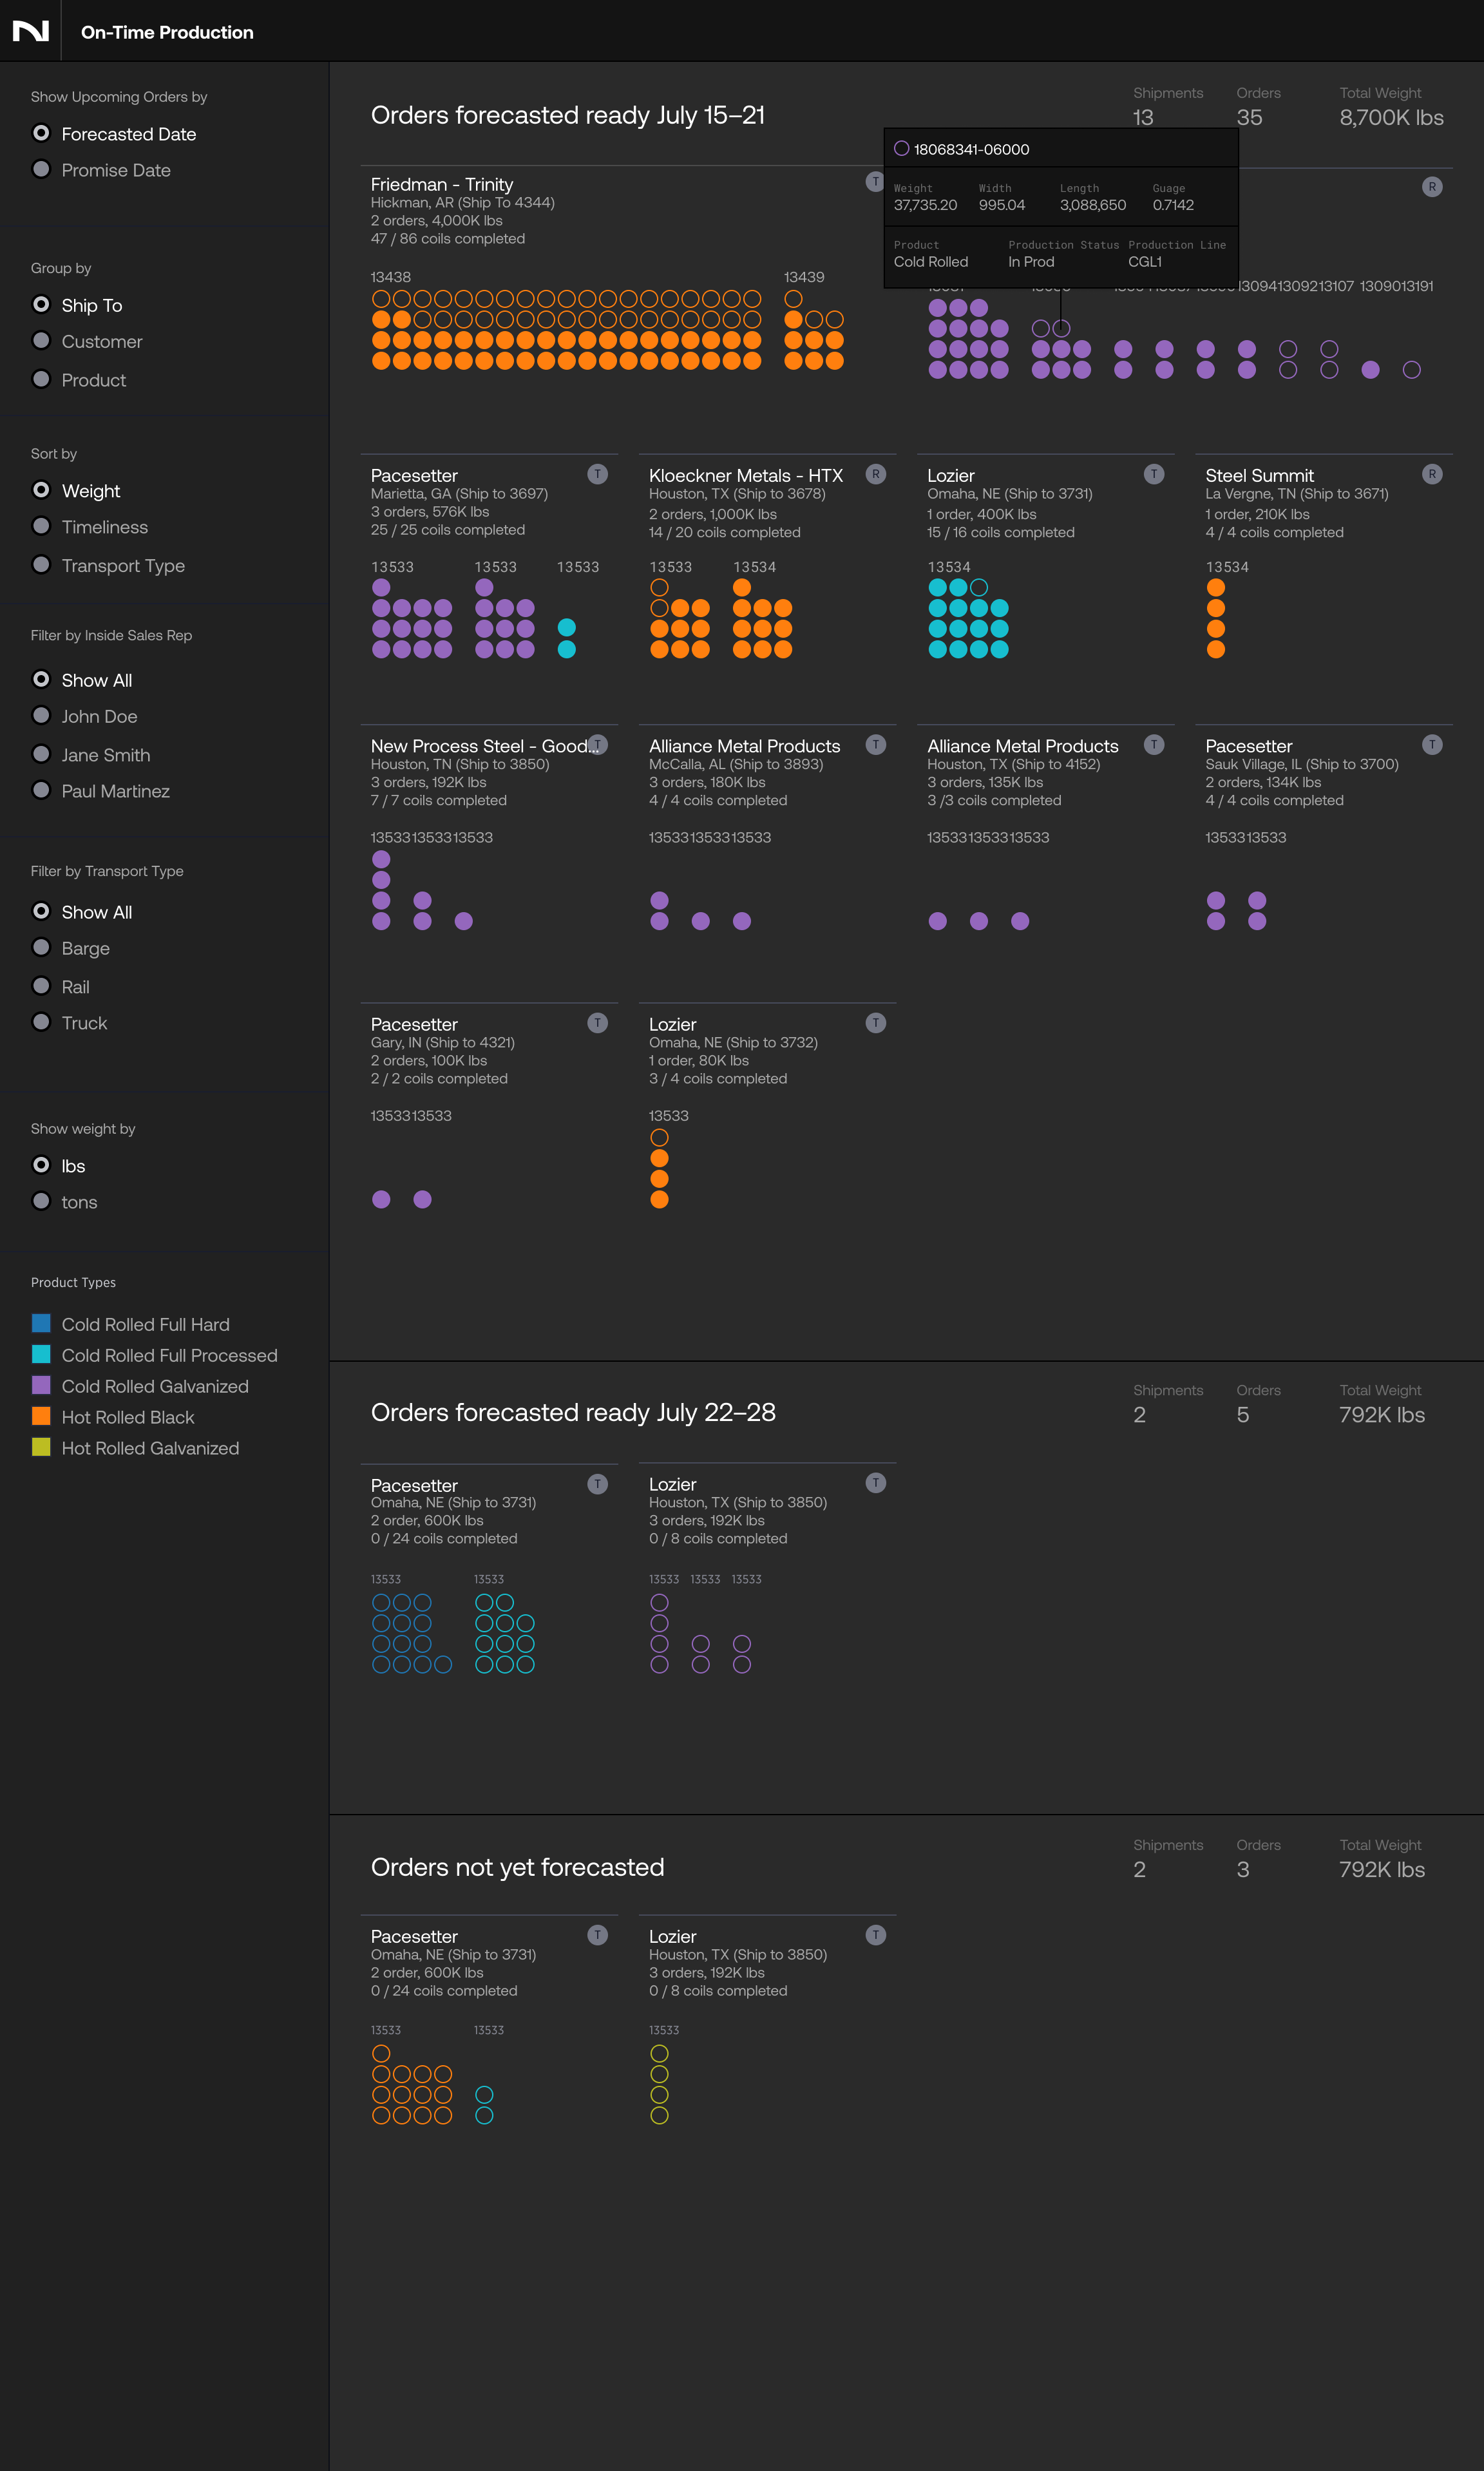Click the T badge on Lozier Ship to 3732 card
Viewport: 1484px width, 2471px height.
(x=875, y=1022)
